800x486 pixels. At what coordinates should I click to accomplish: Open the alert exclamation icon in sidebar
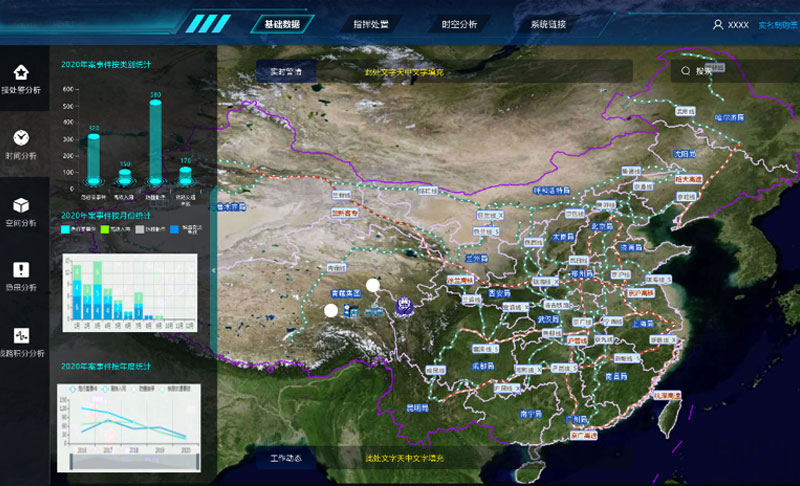coord(22,270)
